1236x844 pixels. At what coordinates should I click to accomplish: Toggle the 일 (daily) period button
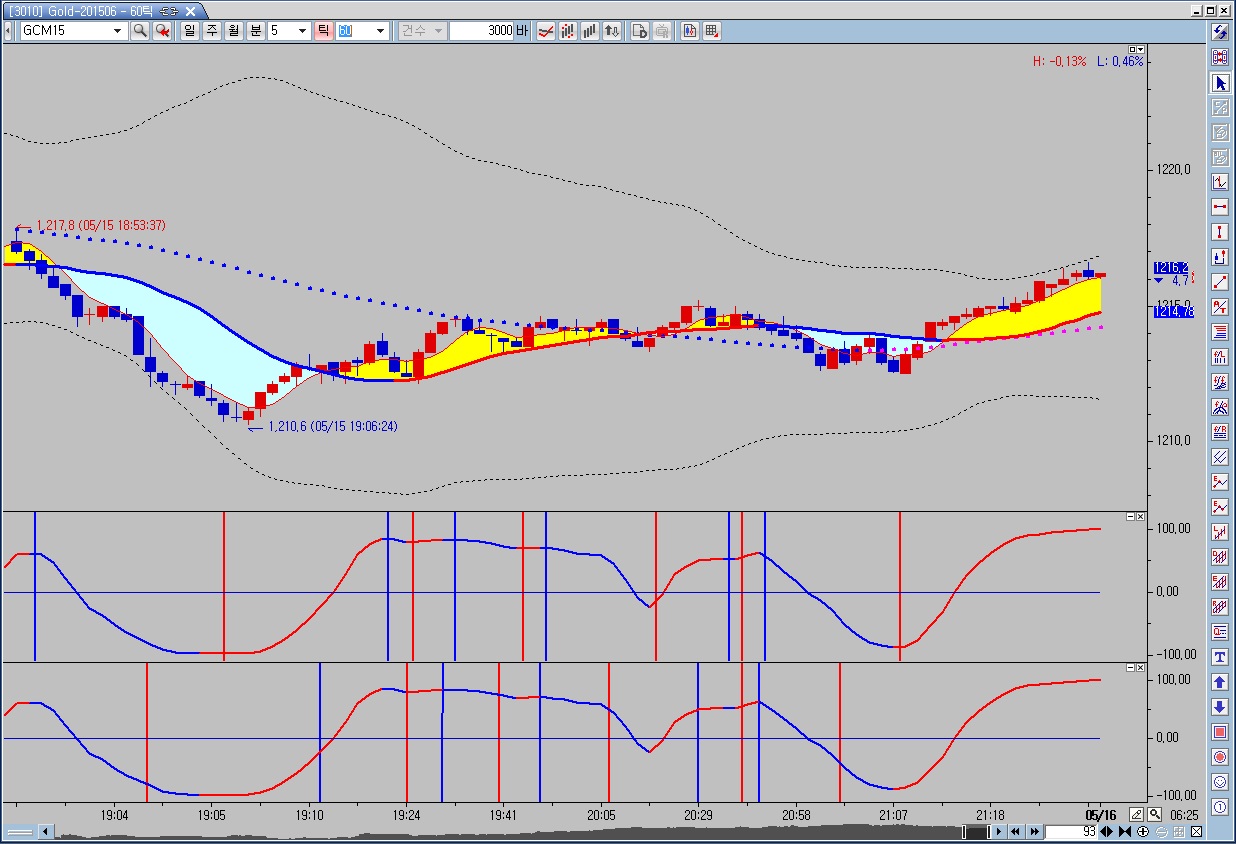pyautogui.click(x=189, y=31)
